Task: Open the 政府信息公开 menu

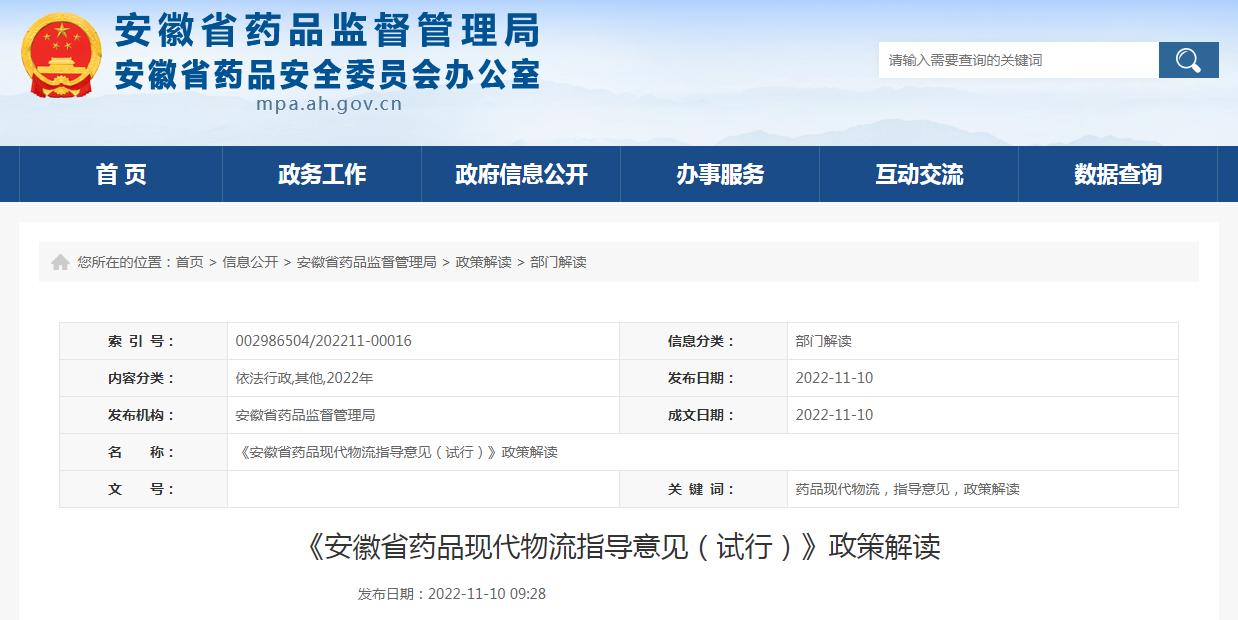Action: coord(521,173)
